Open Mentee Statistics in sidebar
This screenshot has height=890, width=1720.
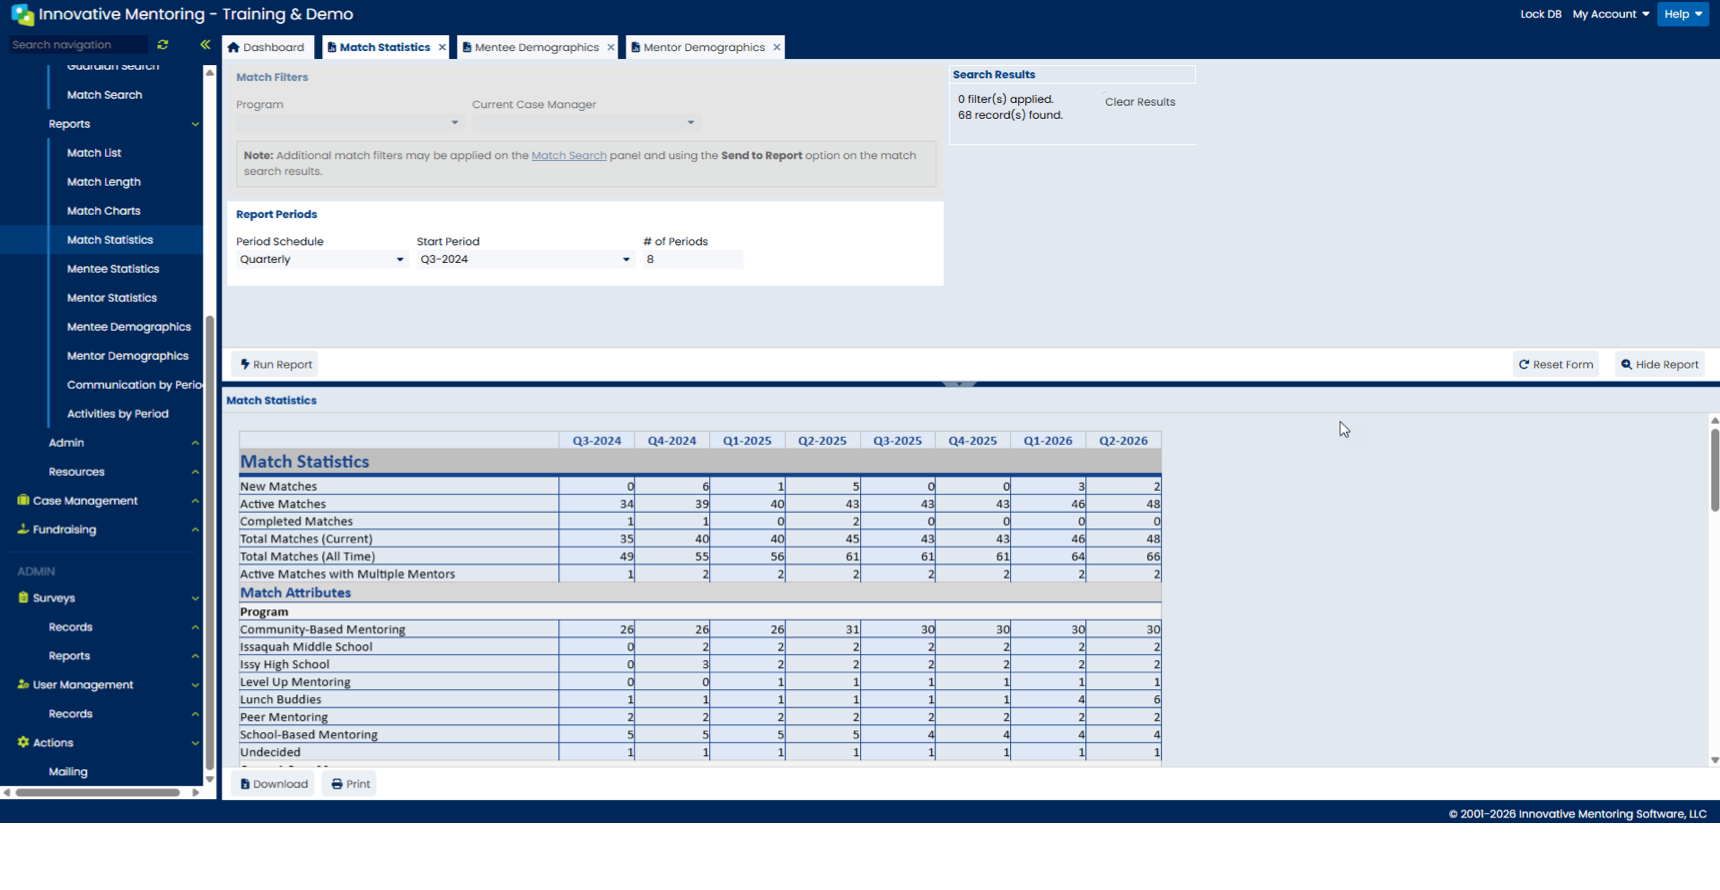pyautogui.click(x=113, y=269)
